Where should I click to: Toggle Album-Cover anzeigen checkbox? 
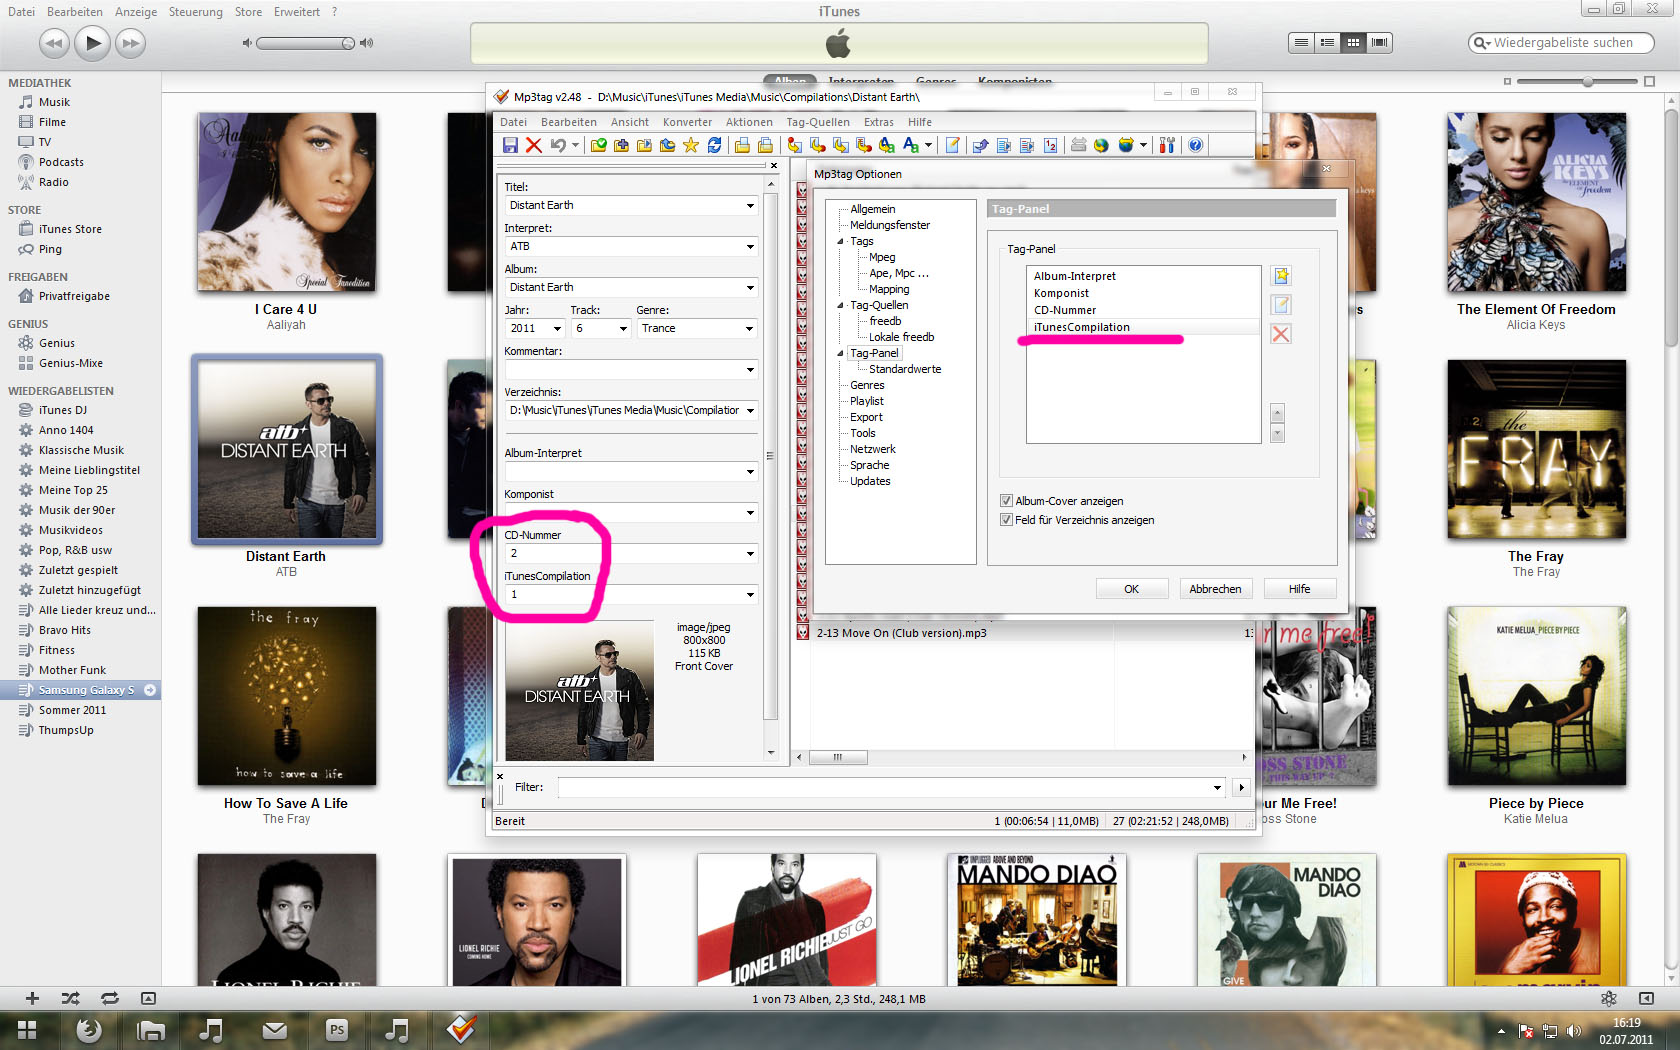(1006, 501)
